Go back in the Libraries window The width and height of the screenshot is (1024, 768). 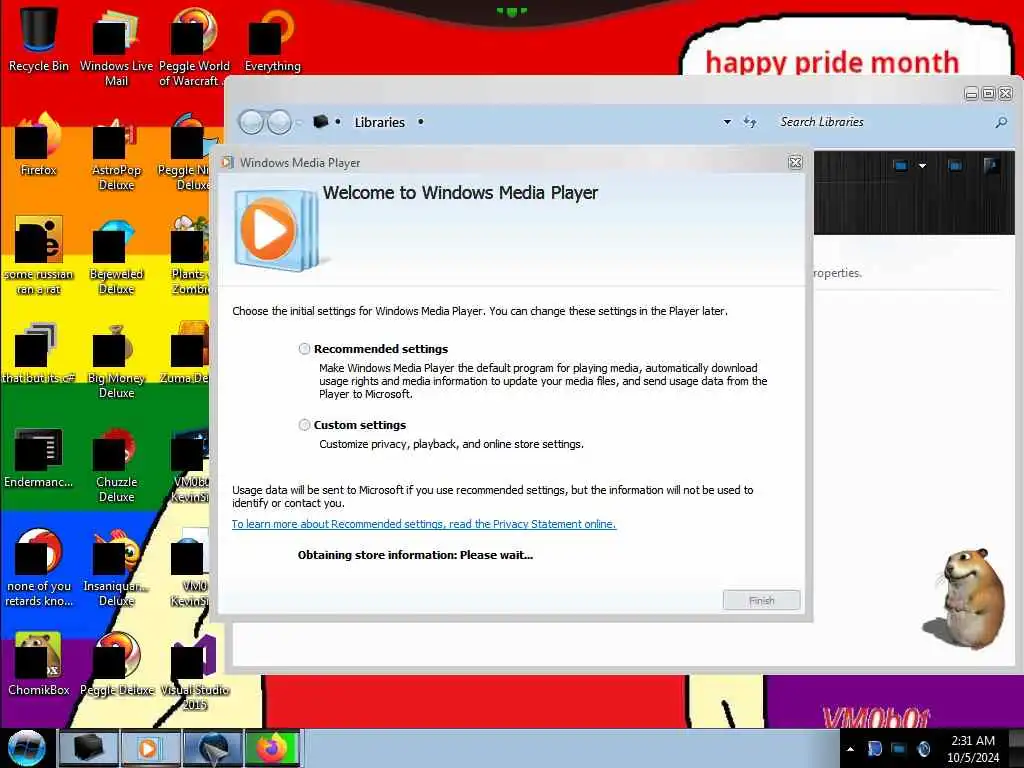click(251, 122)
